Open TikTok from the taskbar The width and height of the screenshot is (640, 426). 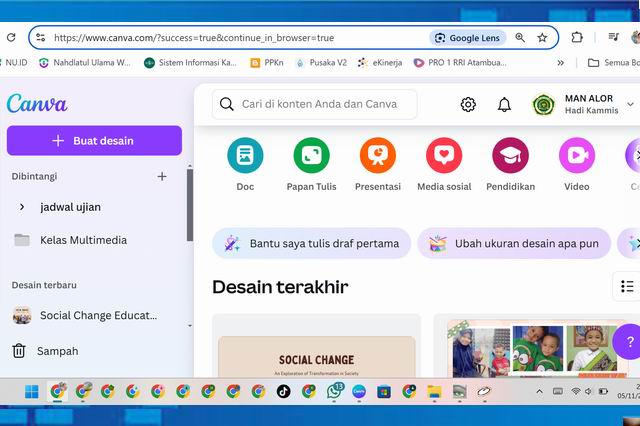click(283, 391)
